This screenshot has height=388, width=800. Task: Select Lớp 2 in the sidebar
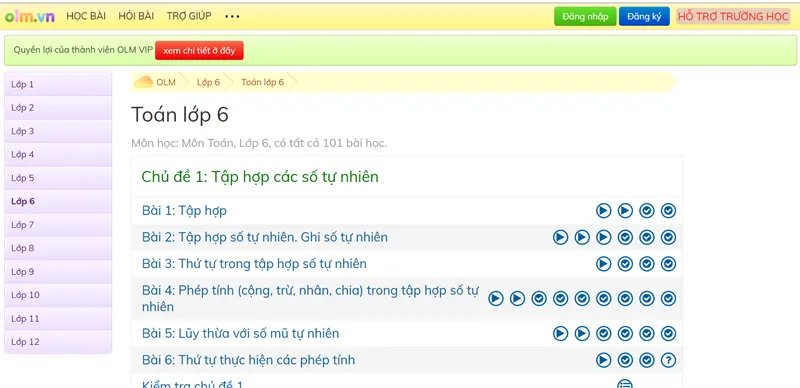[x=58, y=108]
